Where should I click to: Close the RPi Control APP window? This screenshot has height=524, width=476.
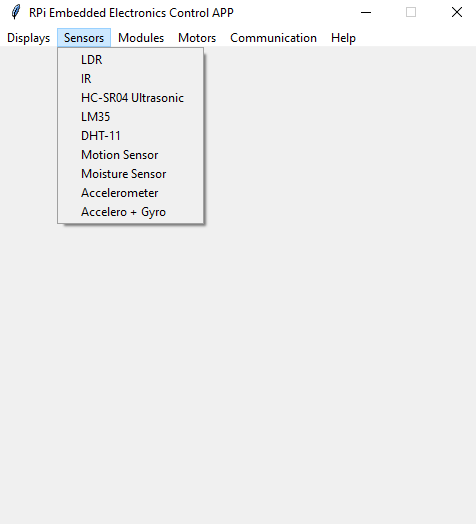click(457, 13)
